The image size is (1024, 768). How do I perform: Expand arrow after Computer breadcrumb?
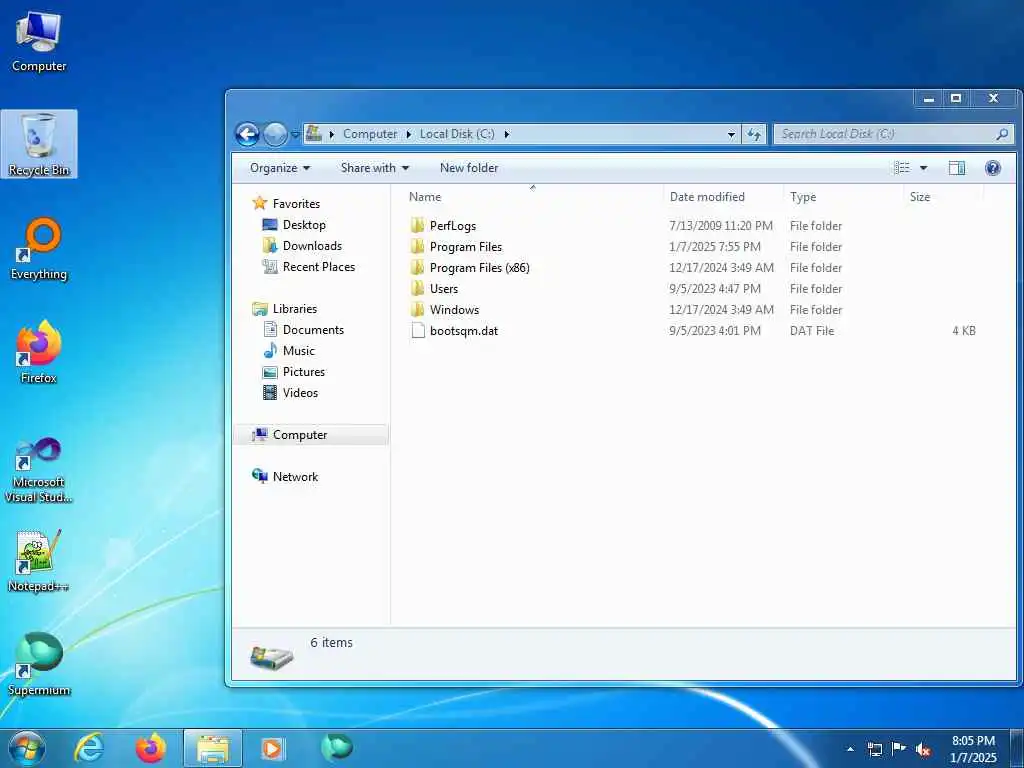[408, 135]
